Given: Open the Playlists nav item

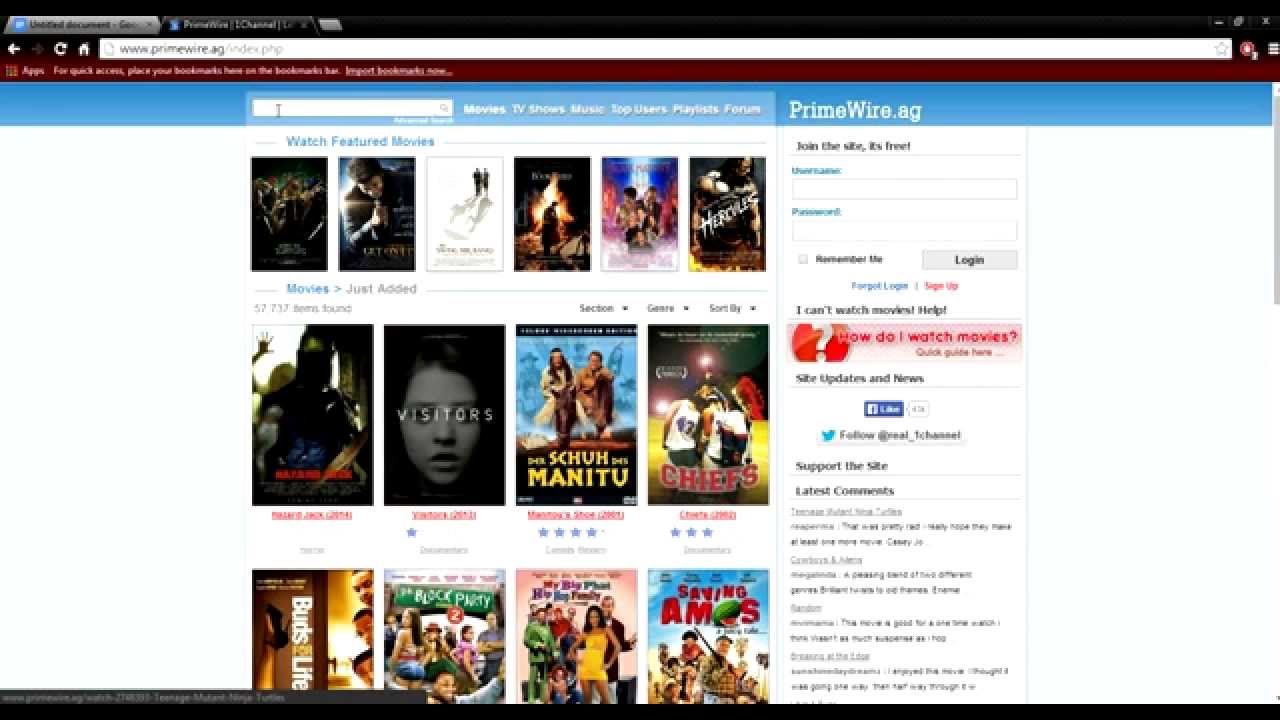Looking at the screenshot, I should (695, 109).
